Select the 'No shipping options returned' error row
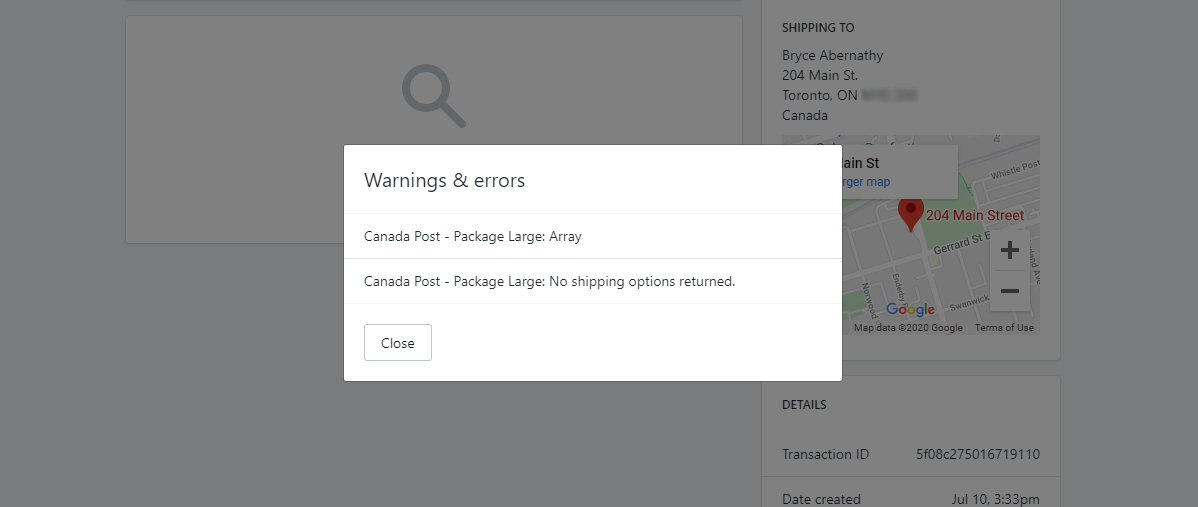 pos(593,281)
